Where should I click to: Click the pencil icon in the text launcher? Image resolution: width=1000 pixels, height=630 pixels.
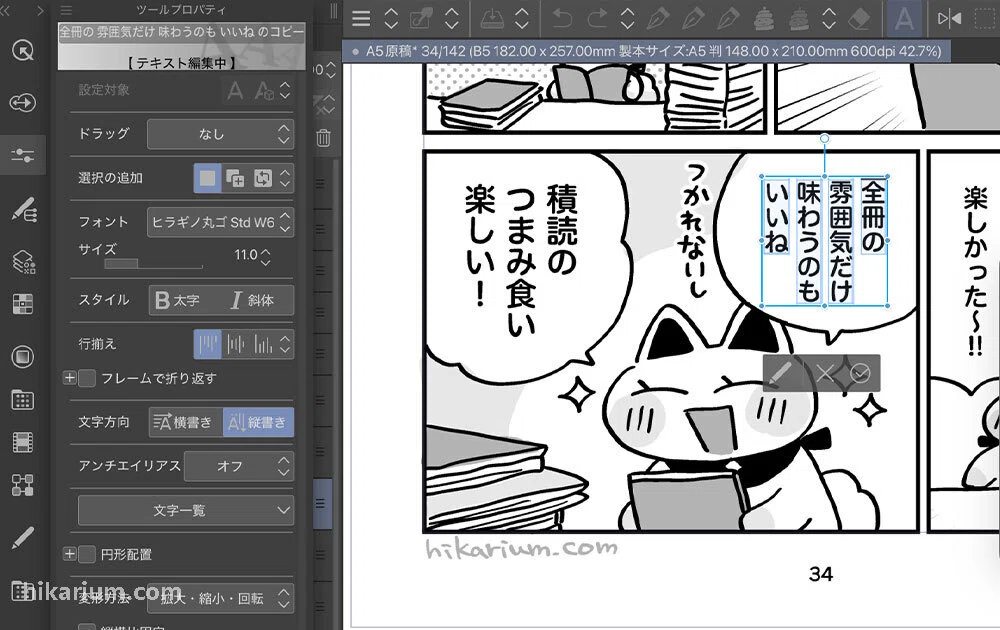[780, 373]
